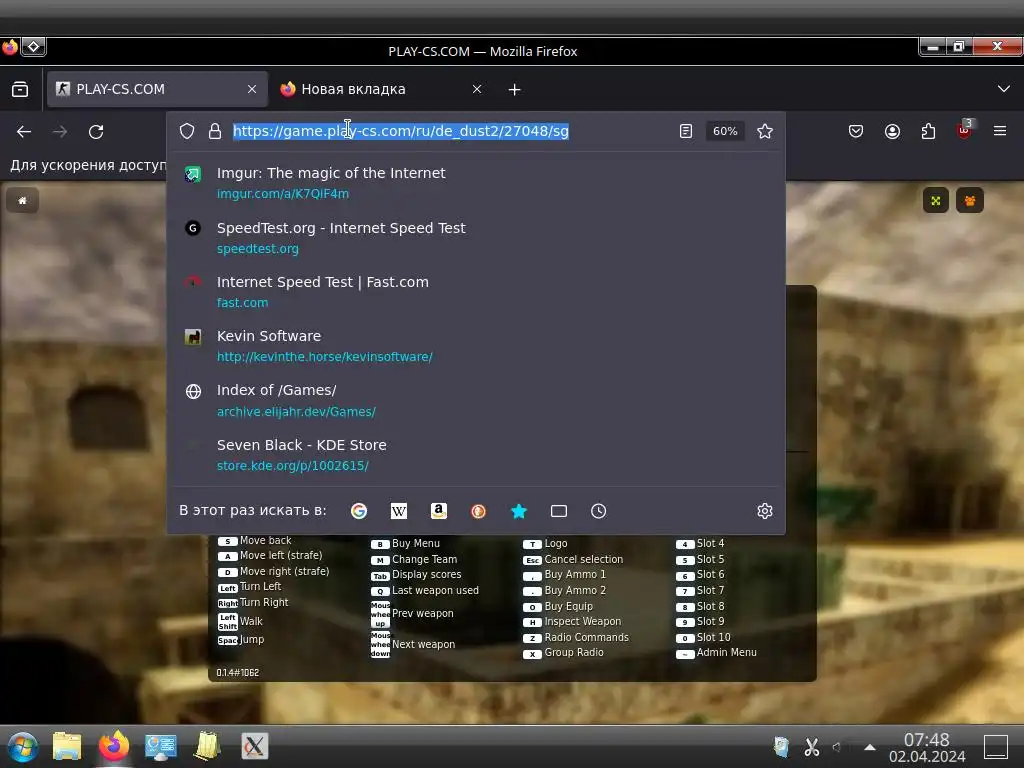This screenshot has width=1024, height=768.
Task: Search in open tabs icon
Action: [559, 511]
